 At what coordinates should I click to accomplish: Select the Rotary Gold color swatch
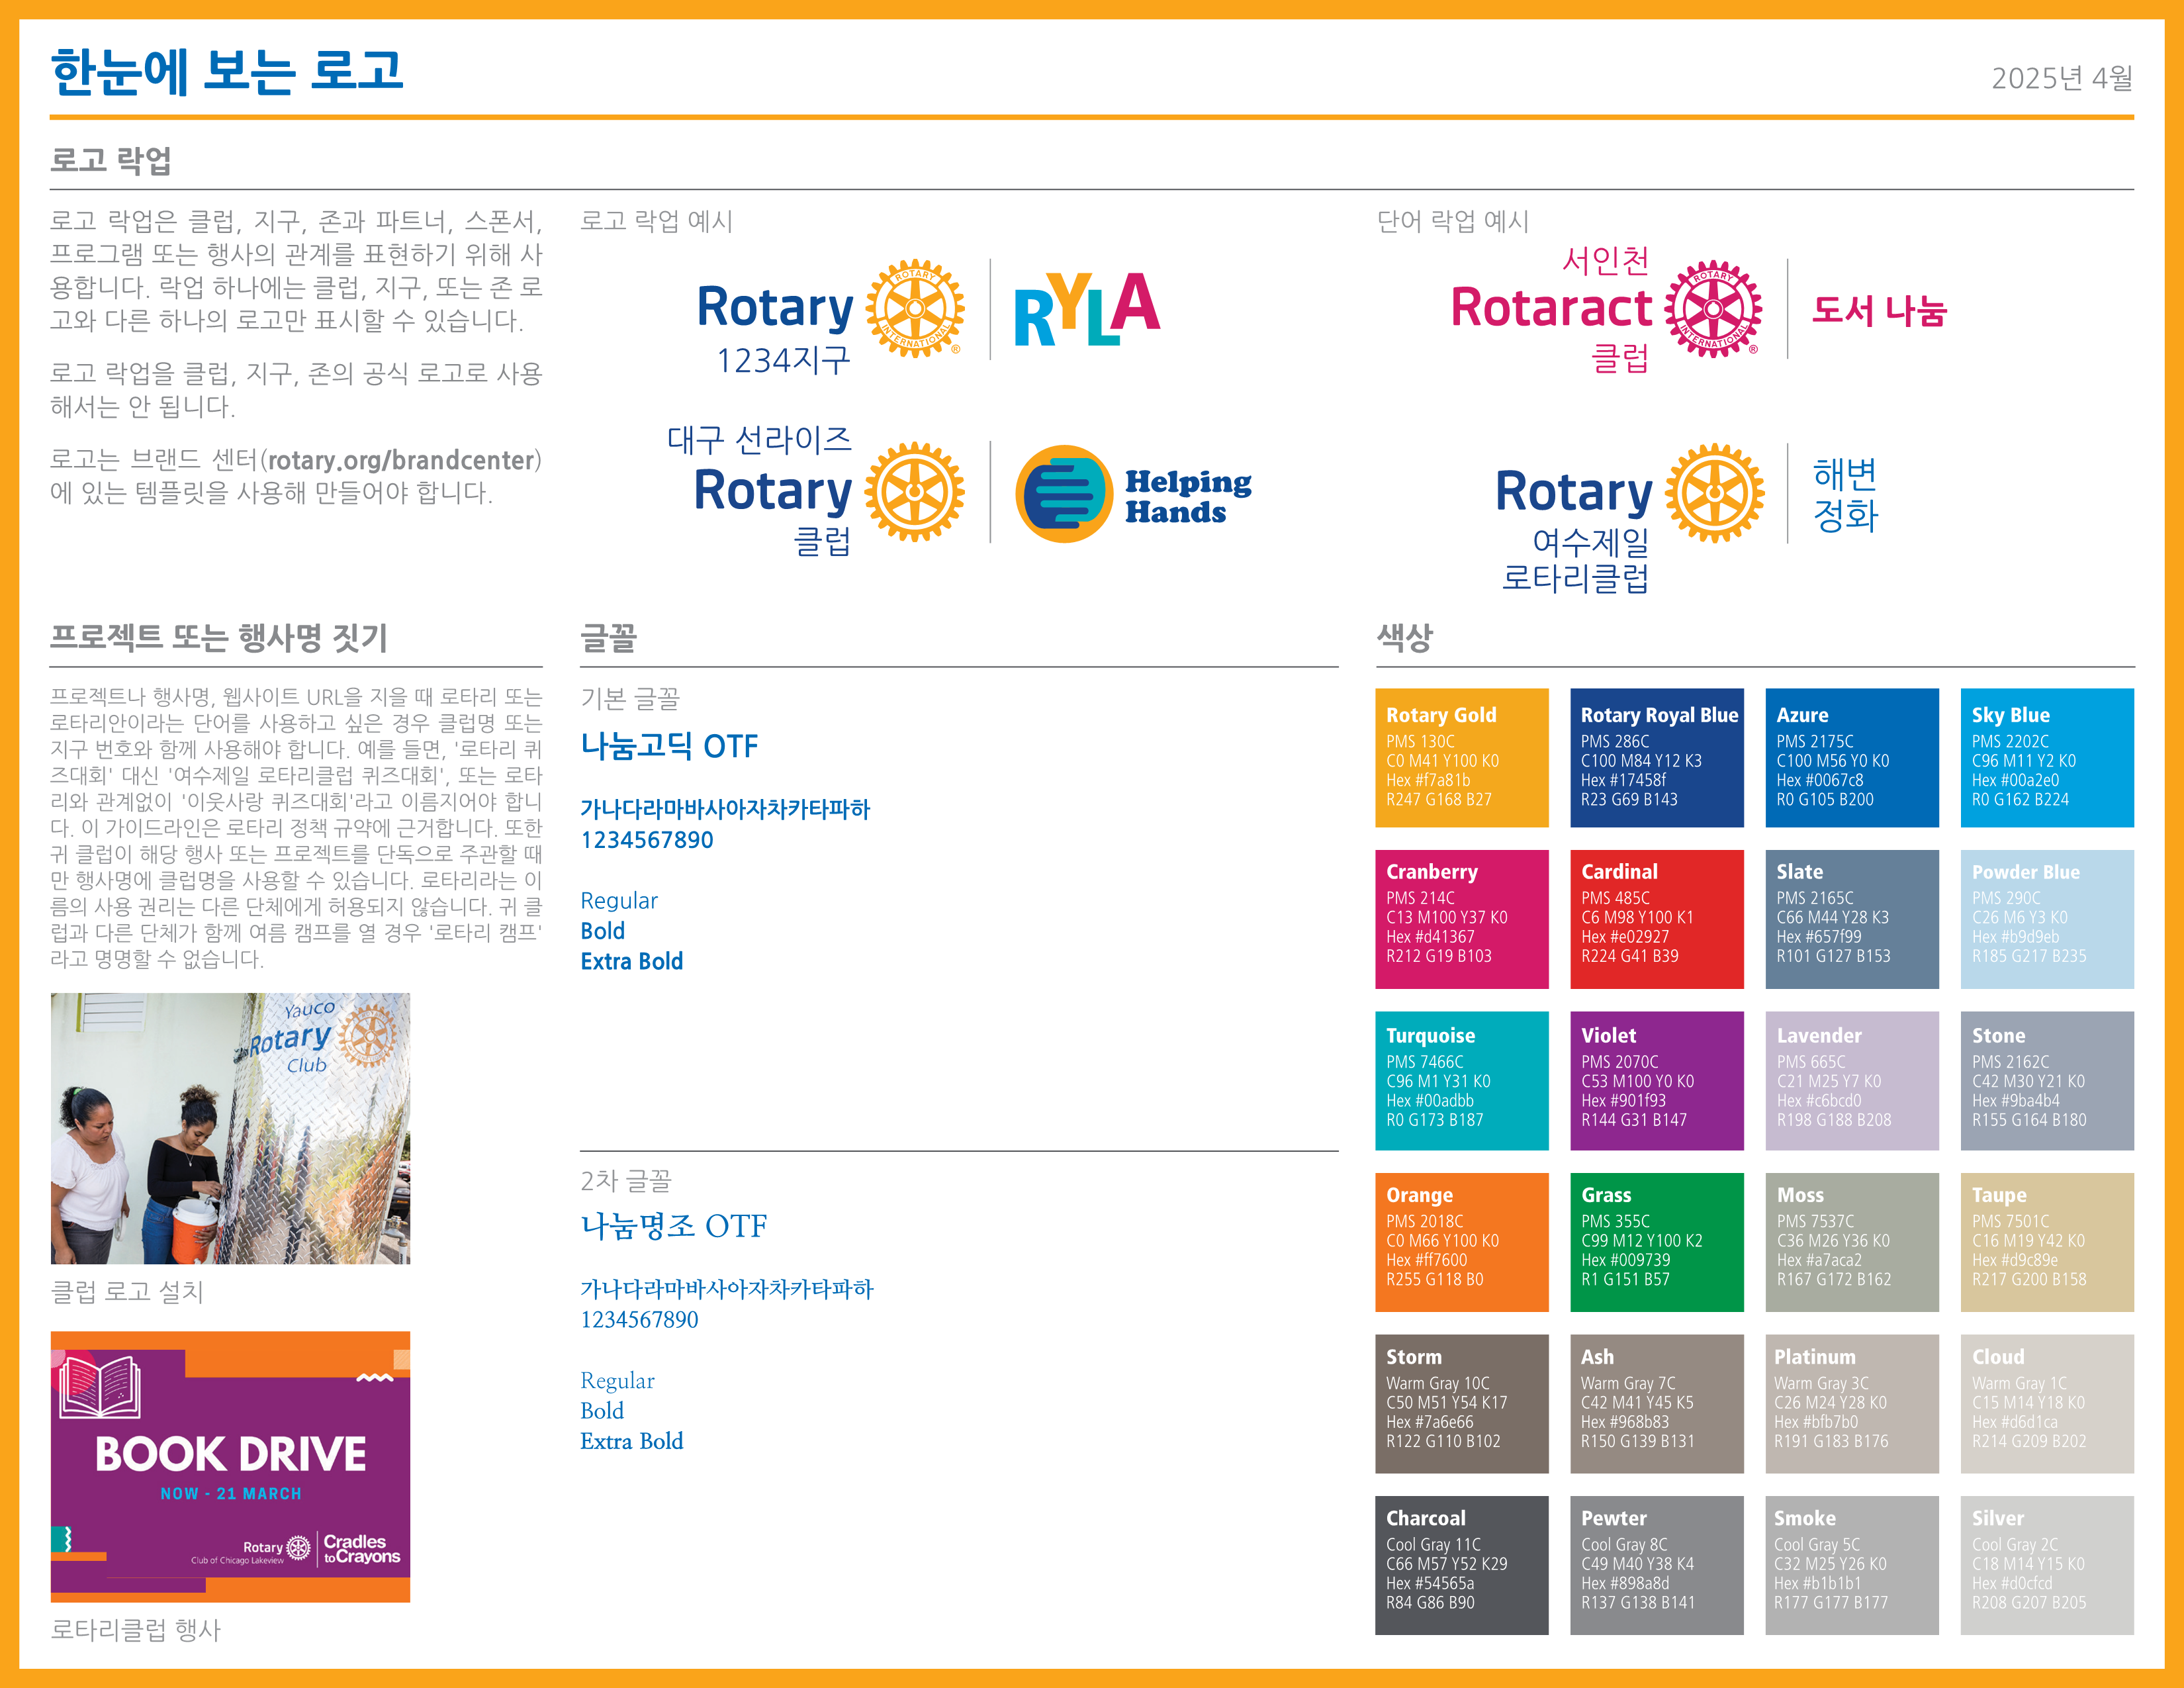[1461, 757]
